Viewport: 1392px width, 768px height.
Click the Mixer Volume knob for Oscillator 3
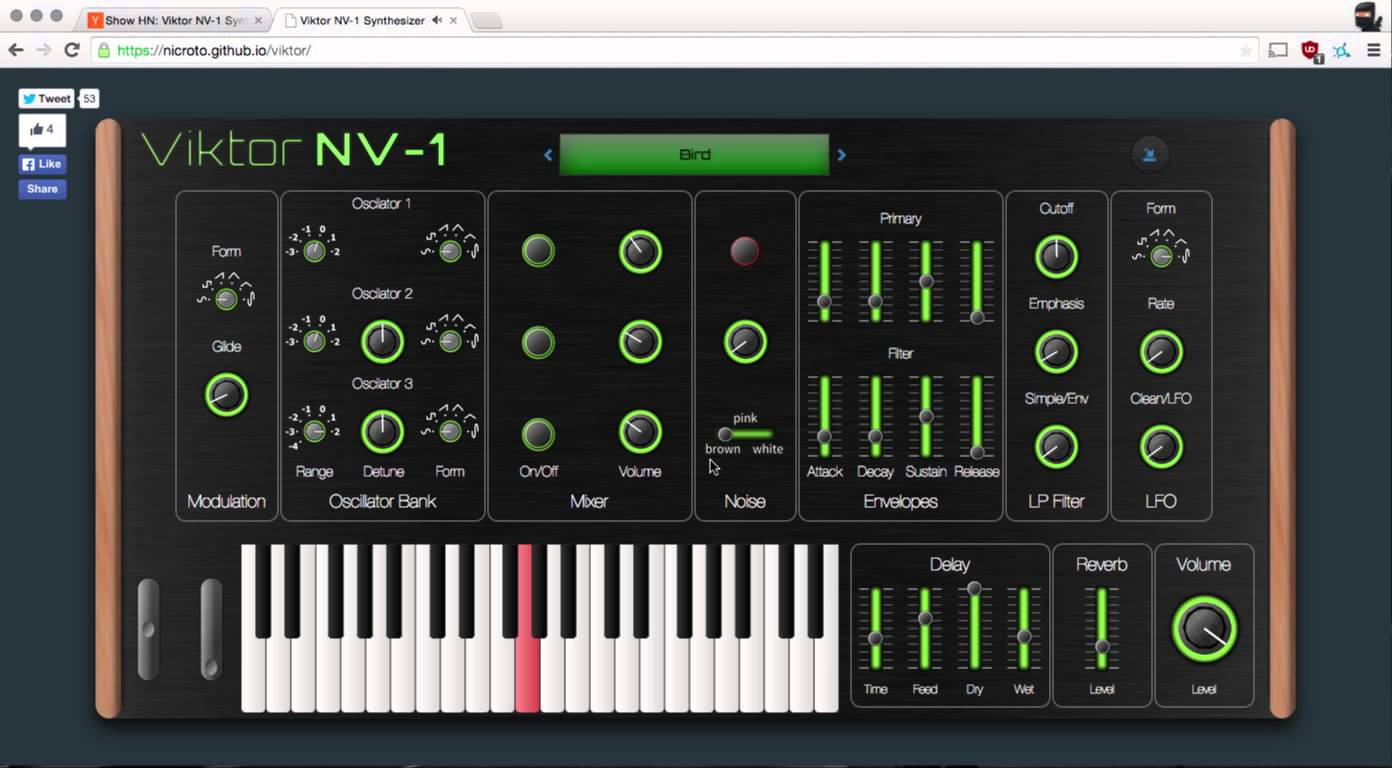pos(640,432)
